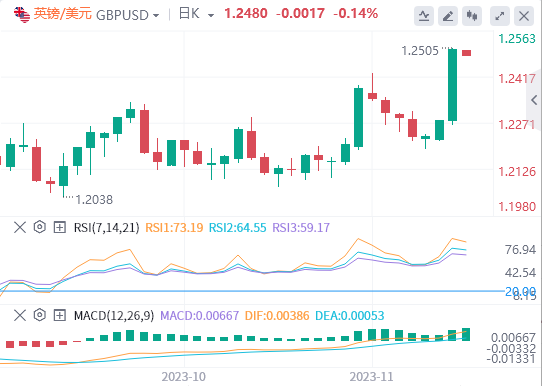Click the 1.2271 price axis label
Screen dimensions: 542x386
click(x=517, y=125)
